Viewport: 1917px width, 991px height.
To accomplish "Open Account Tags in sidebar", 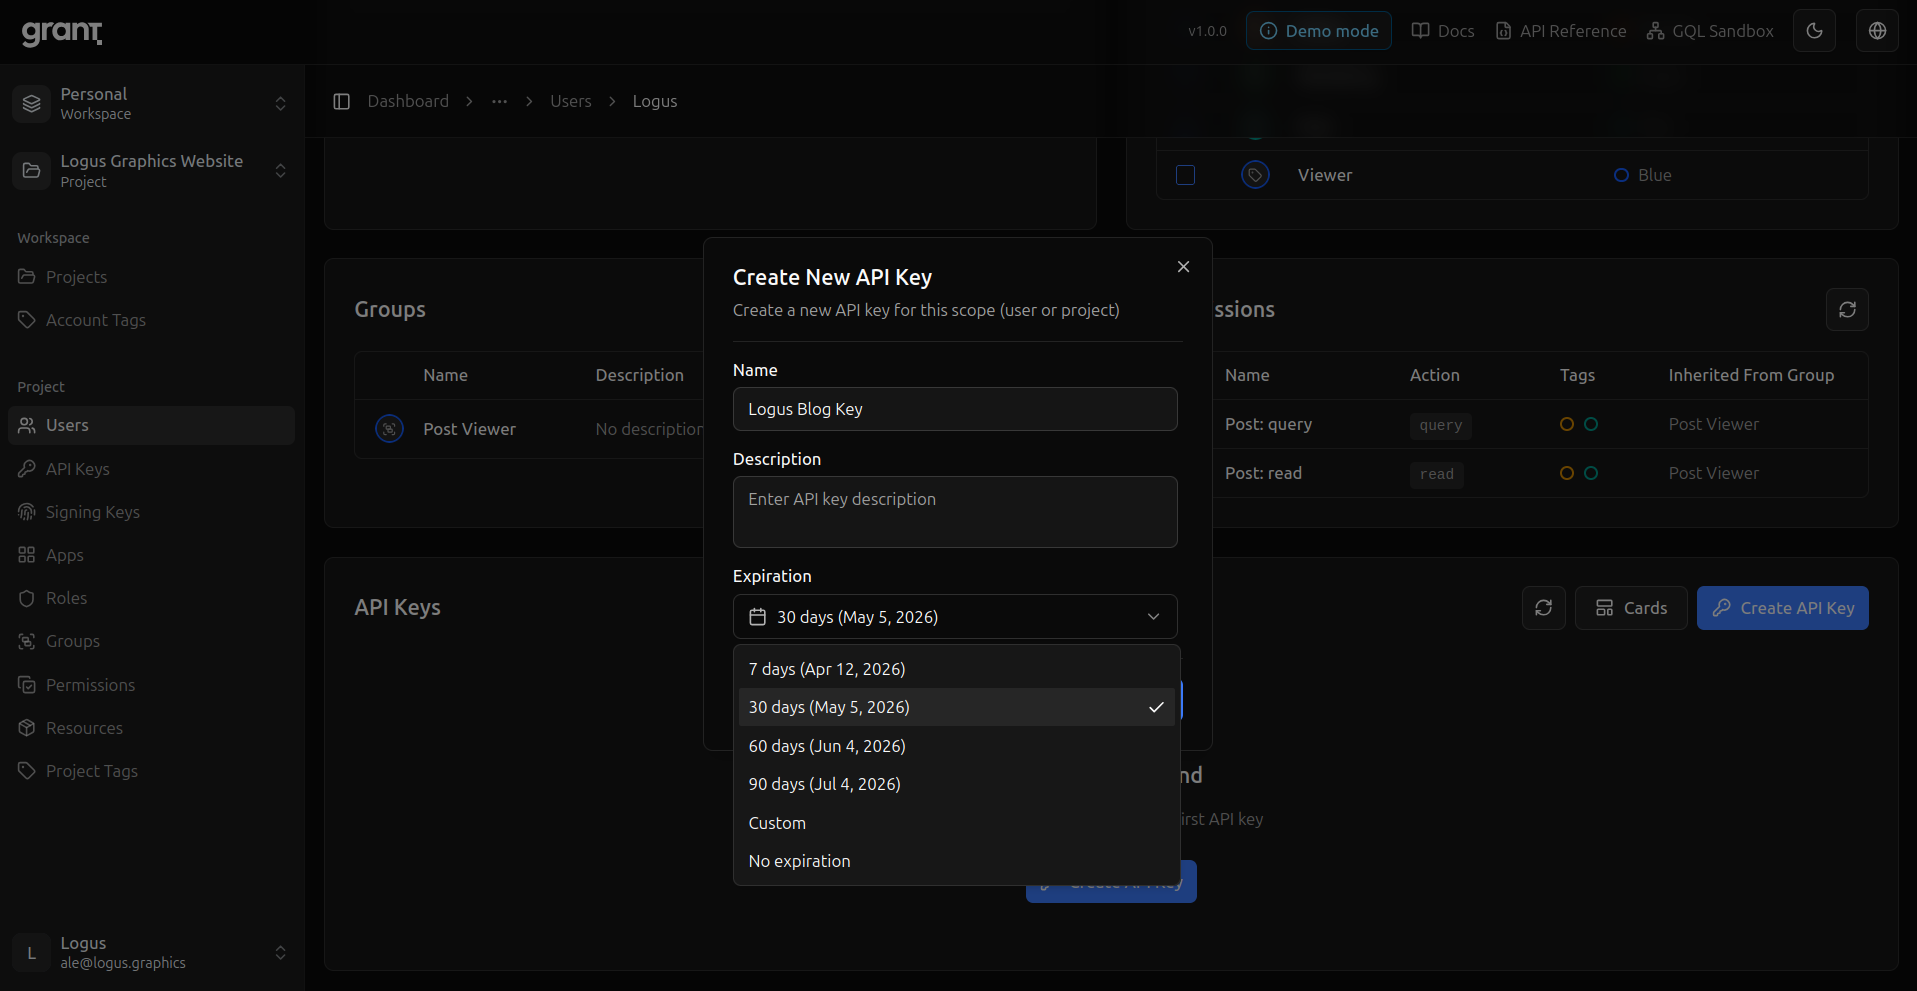I will coord(151,320).
